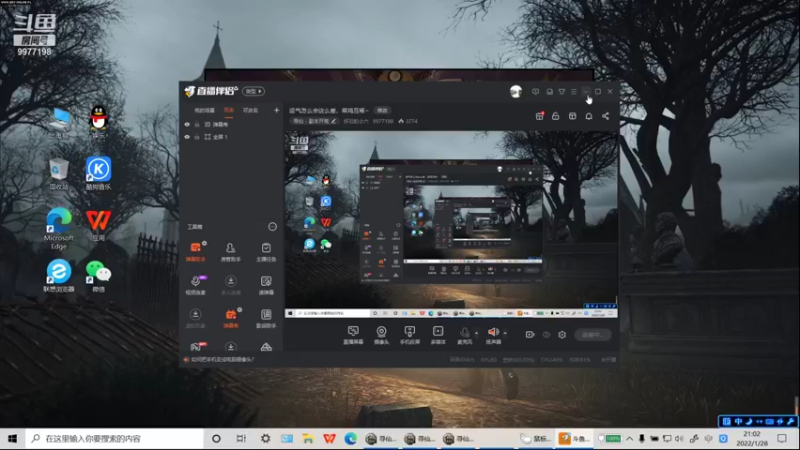800x450 pixels.
Task: Open the microphone tool with purple badge
Action: [x=195, y=285]
